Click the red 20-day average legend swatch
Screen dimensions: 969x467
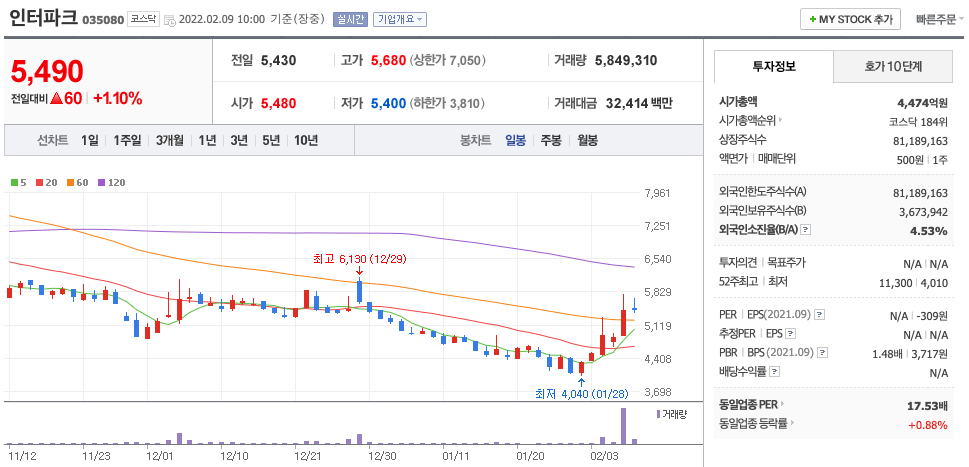38,183
